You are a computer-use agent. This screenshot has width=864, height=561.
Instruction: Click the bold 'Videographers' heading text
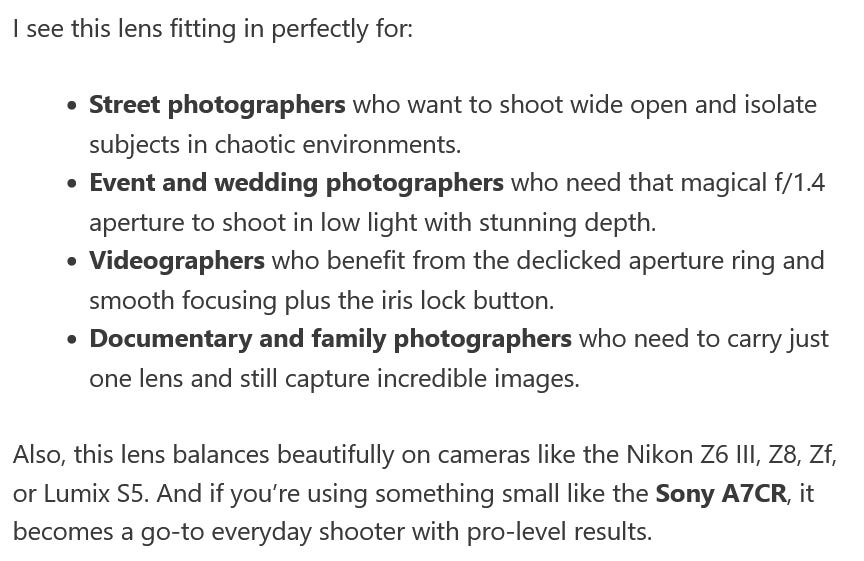(x=177, y=261)
